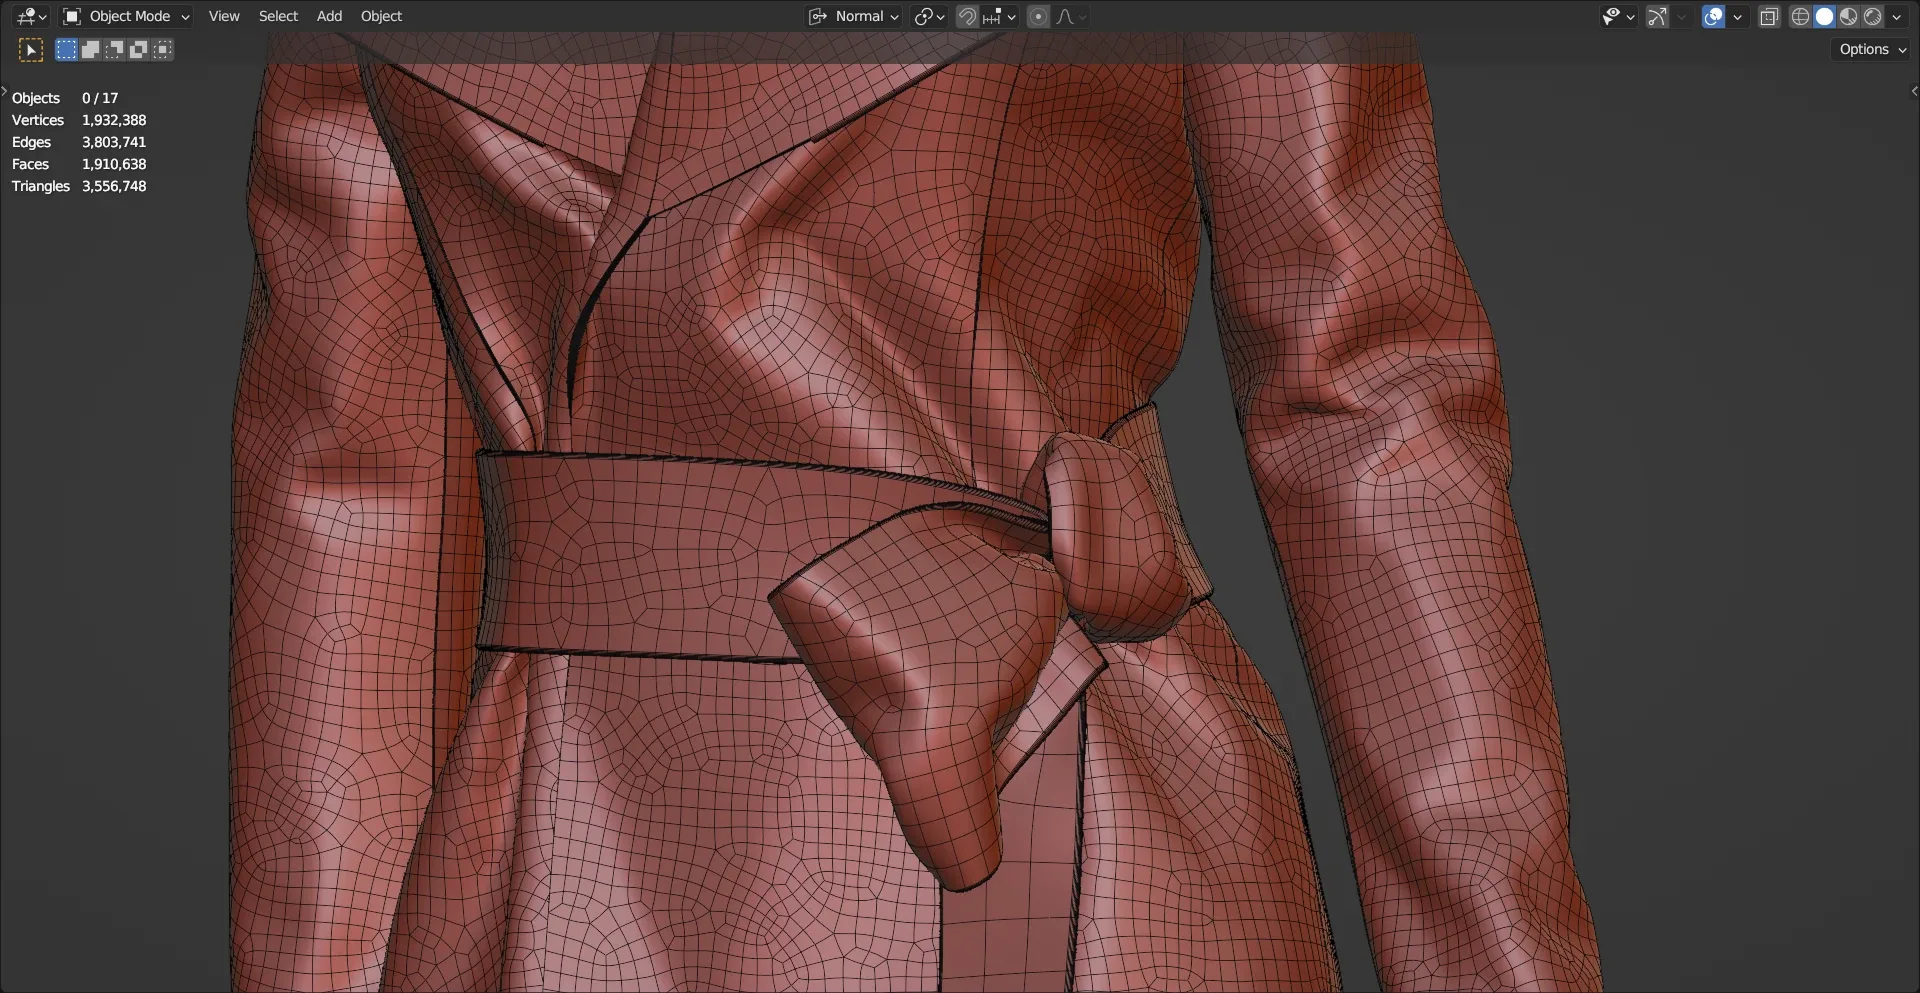Open the pivot point dropdown

click(929, 16)
